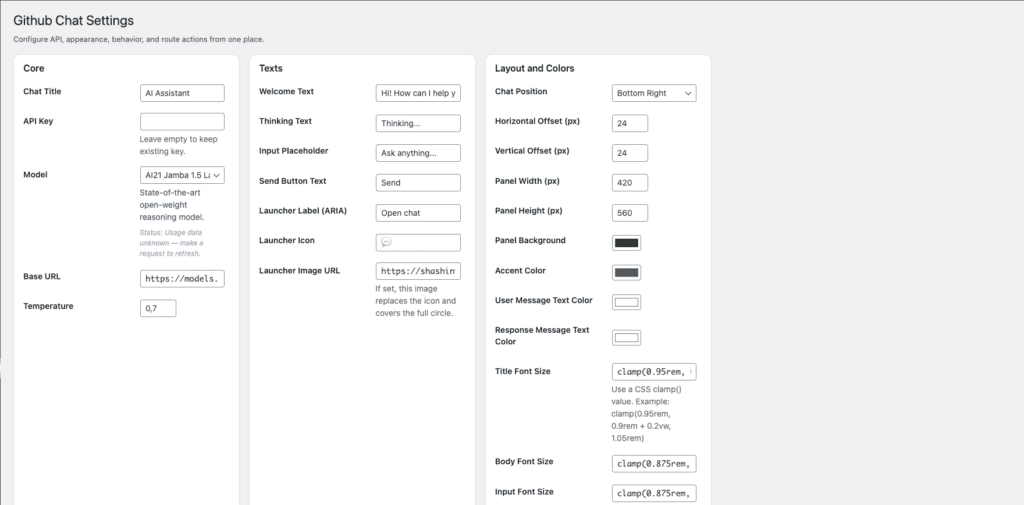Click the 'State-of-the-art open-weight' model description
1024x505 pixels.
click(172, 204)
